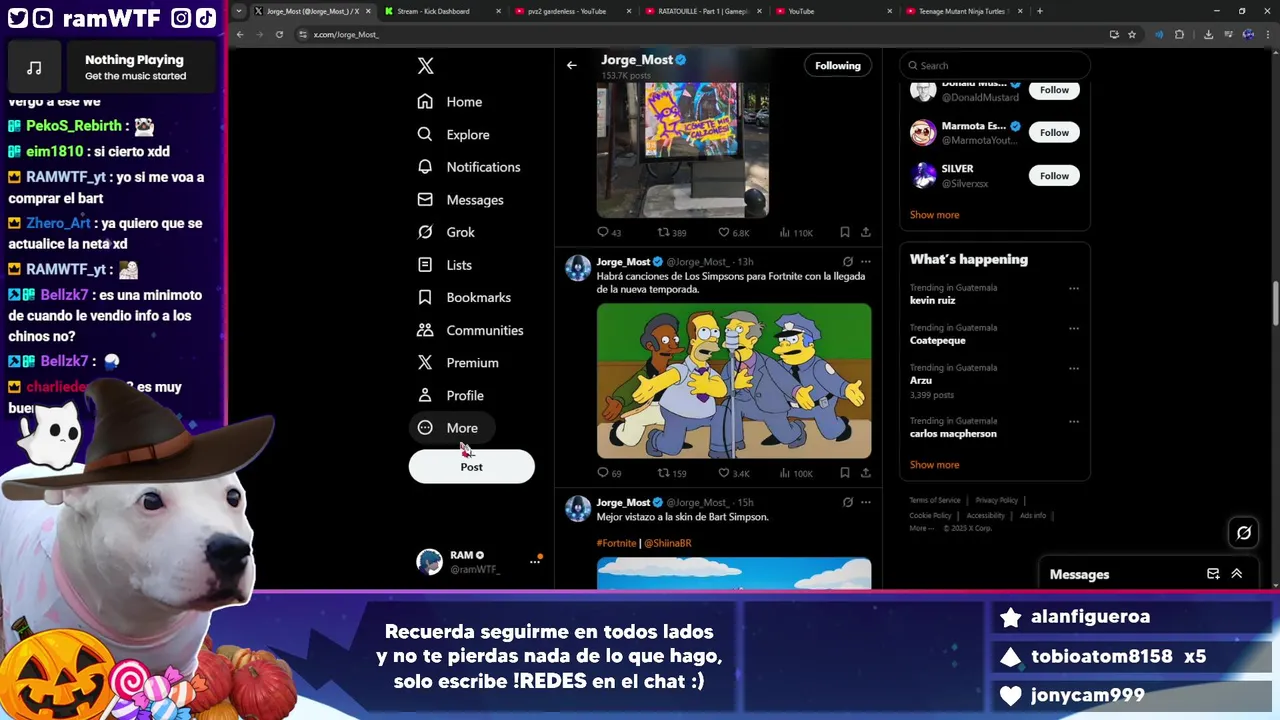Open Profile in the sidebar
Image resolution: width=1280 pixels, height=720 pixels.
point(450,395)
